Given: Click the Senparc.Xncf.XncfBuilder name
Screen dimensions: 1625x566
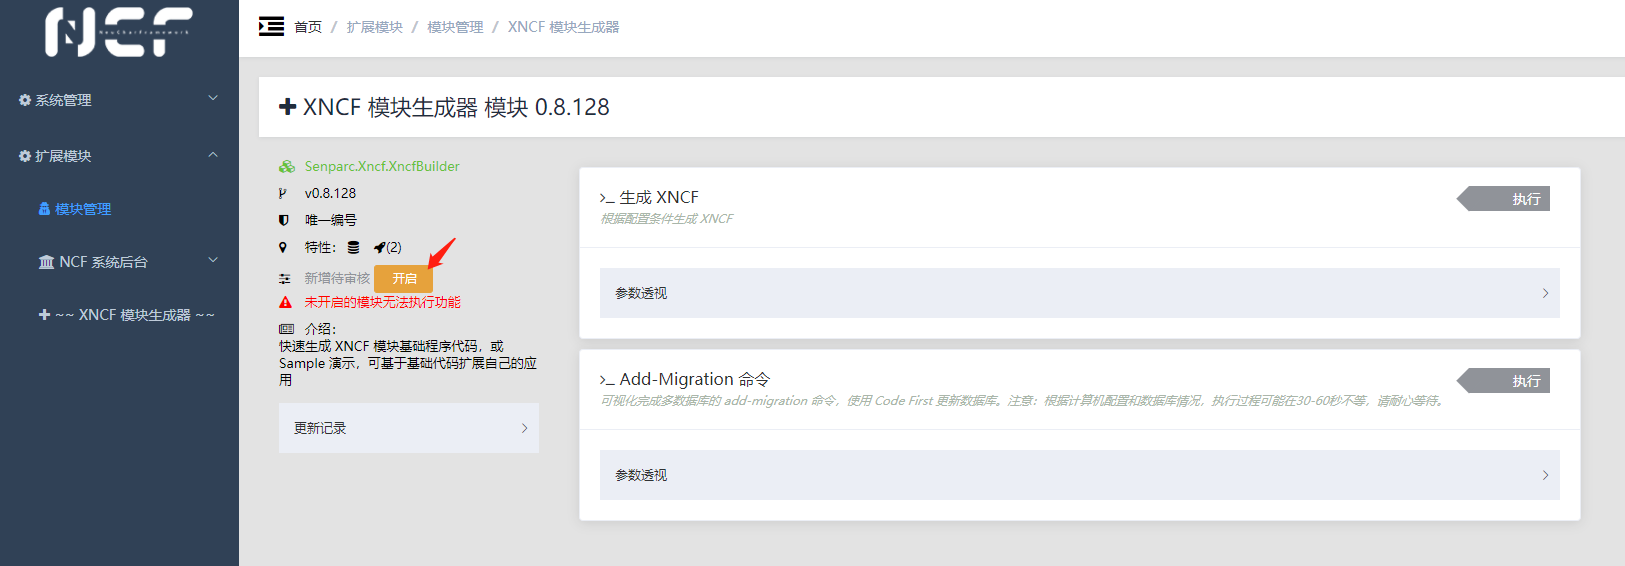Looking at the screenshot, I should (382, 167).
